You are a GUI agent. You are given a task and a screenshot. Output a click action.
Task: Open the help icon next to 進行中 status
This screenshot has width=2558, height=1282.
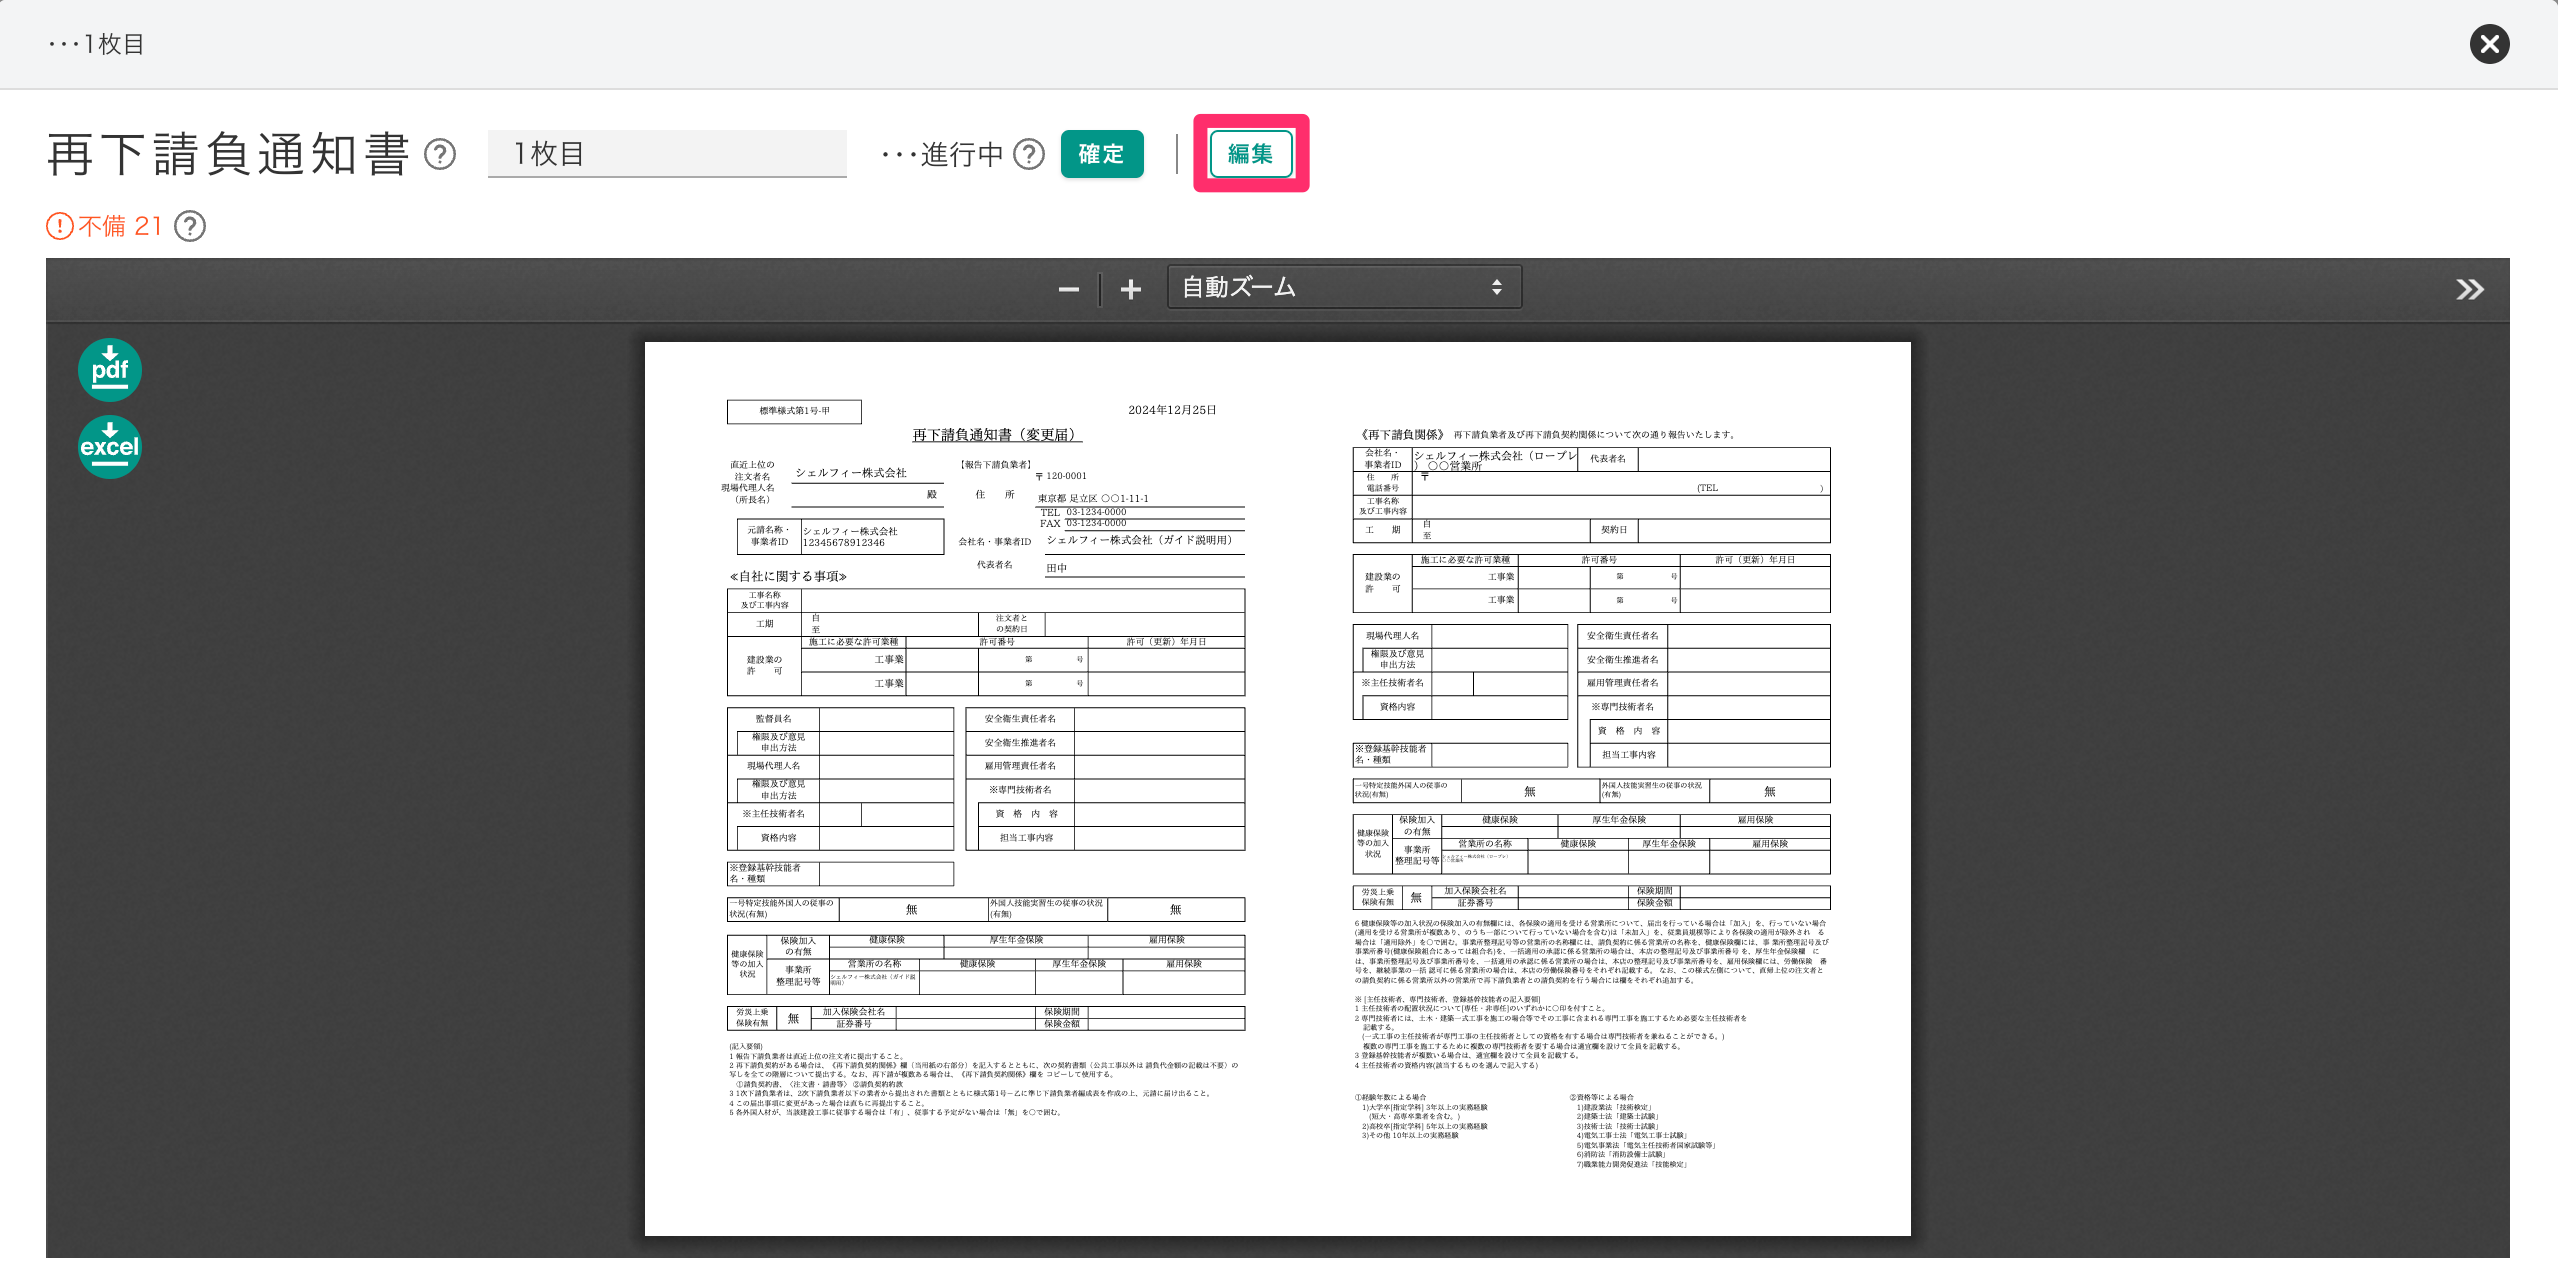(1029, 154)
